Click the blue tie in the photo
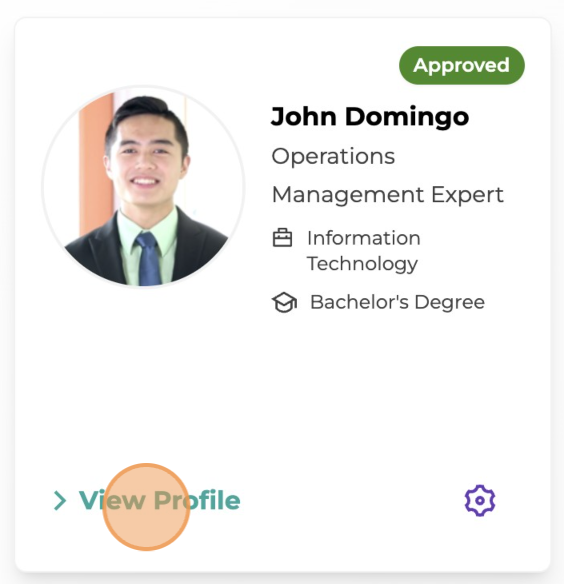The width and height of the screenshot is (564, 584). coord(149,259)
